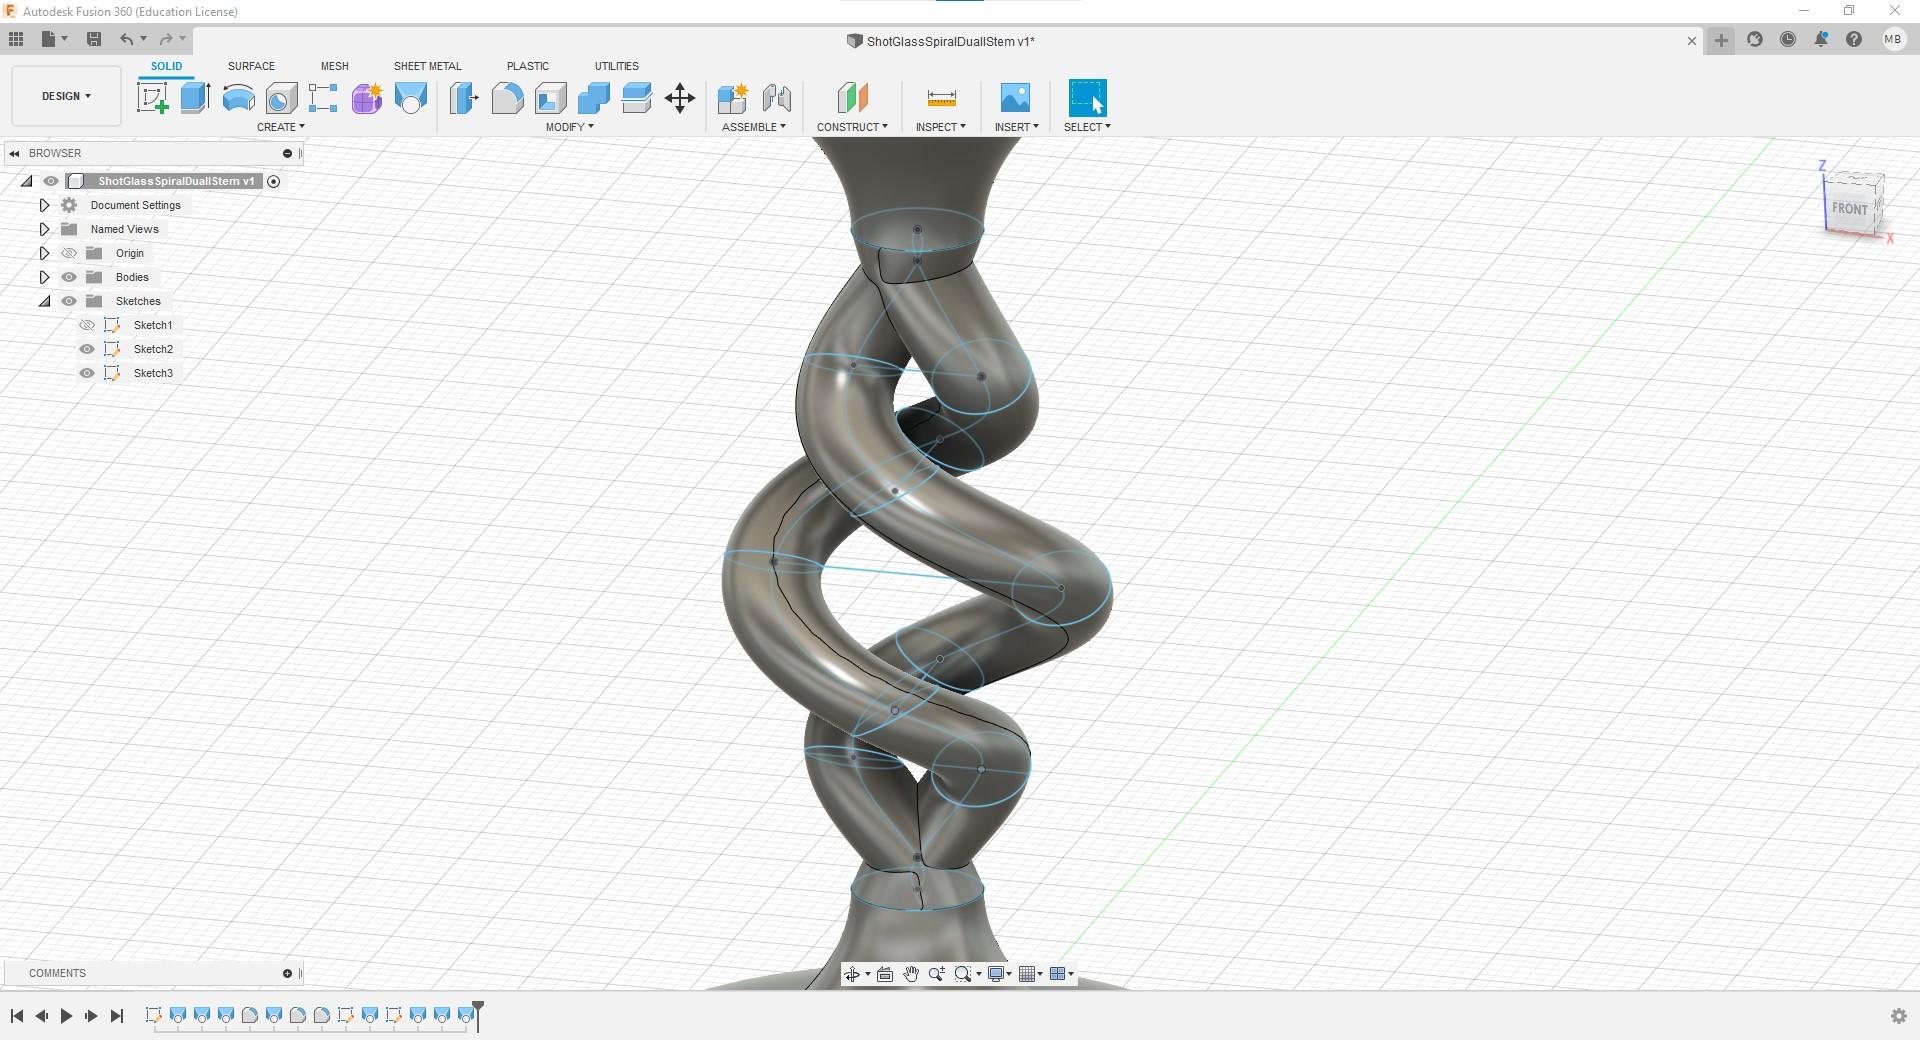Image resolution: width=1920 pixels, height=1040 pixels.
Task: Select the Hole tool
Action: (x=281, y=98)
